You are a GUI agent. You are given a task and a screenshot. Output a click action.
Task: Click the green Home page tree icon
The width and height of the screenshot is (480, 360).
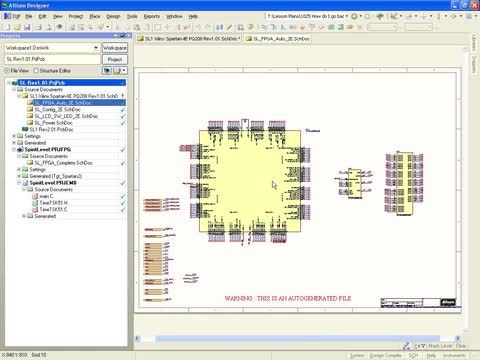coord(380,16)
